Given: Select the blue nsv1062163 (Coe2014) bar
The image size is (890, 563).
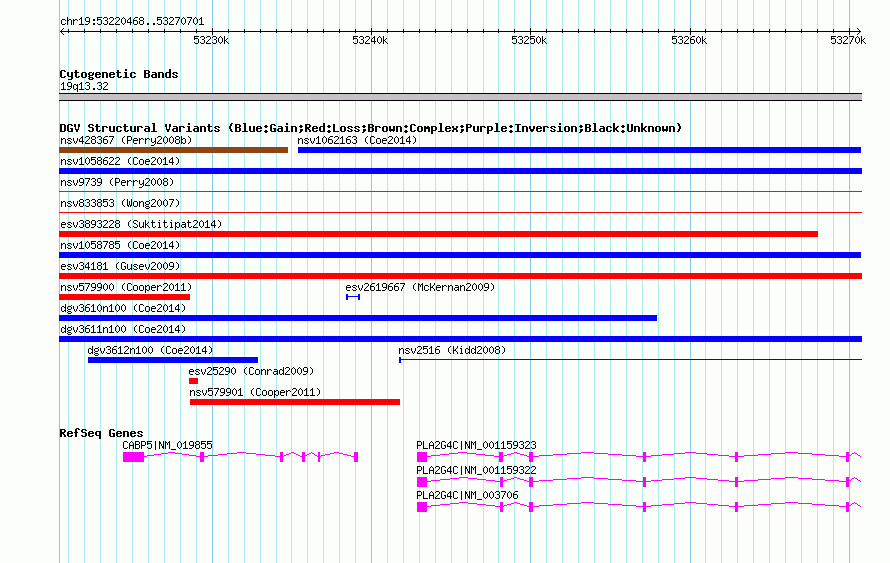Looking at the screenshot, I should [x=580, y=150].
